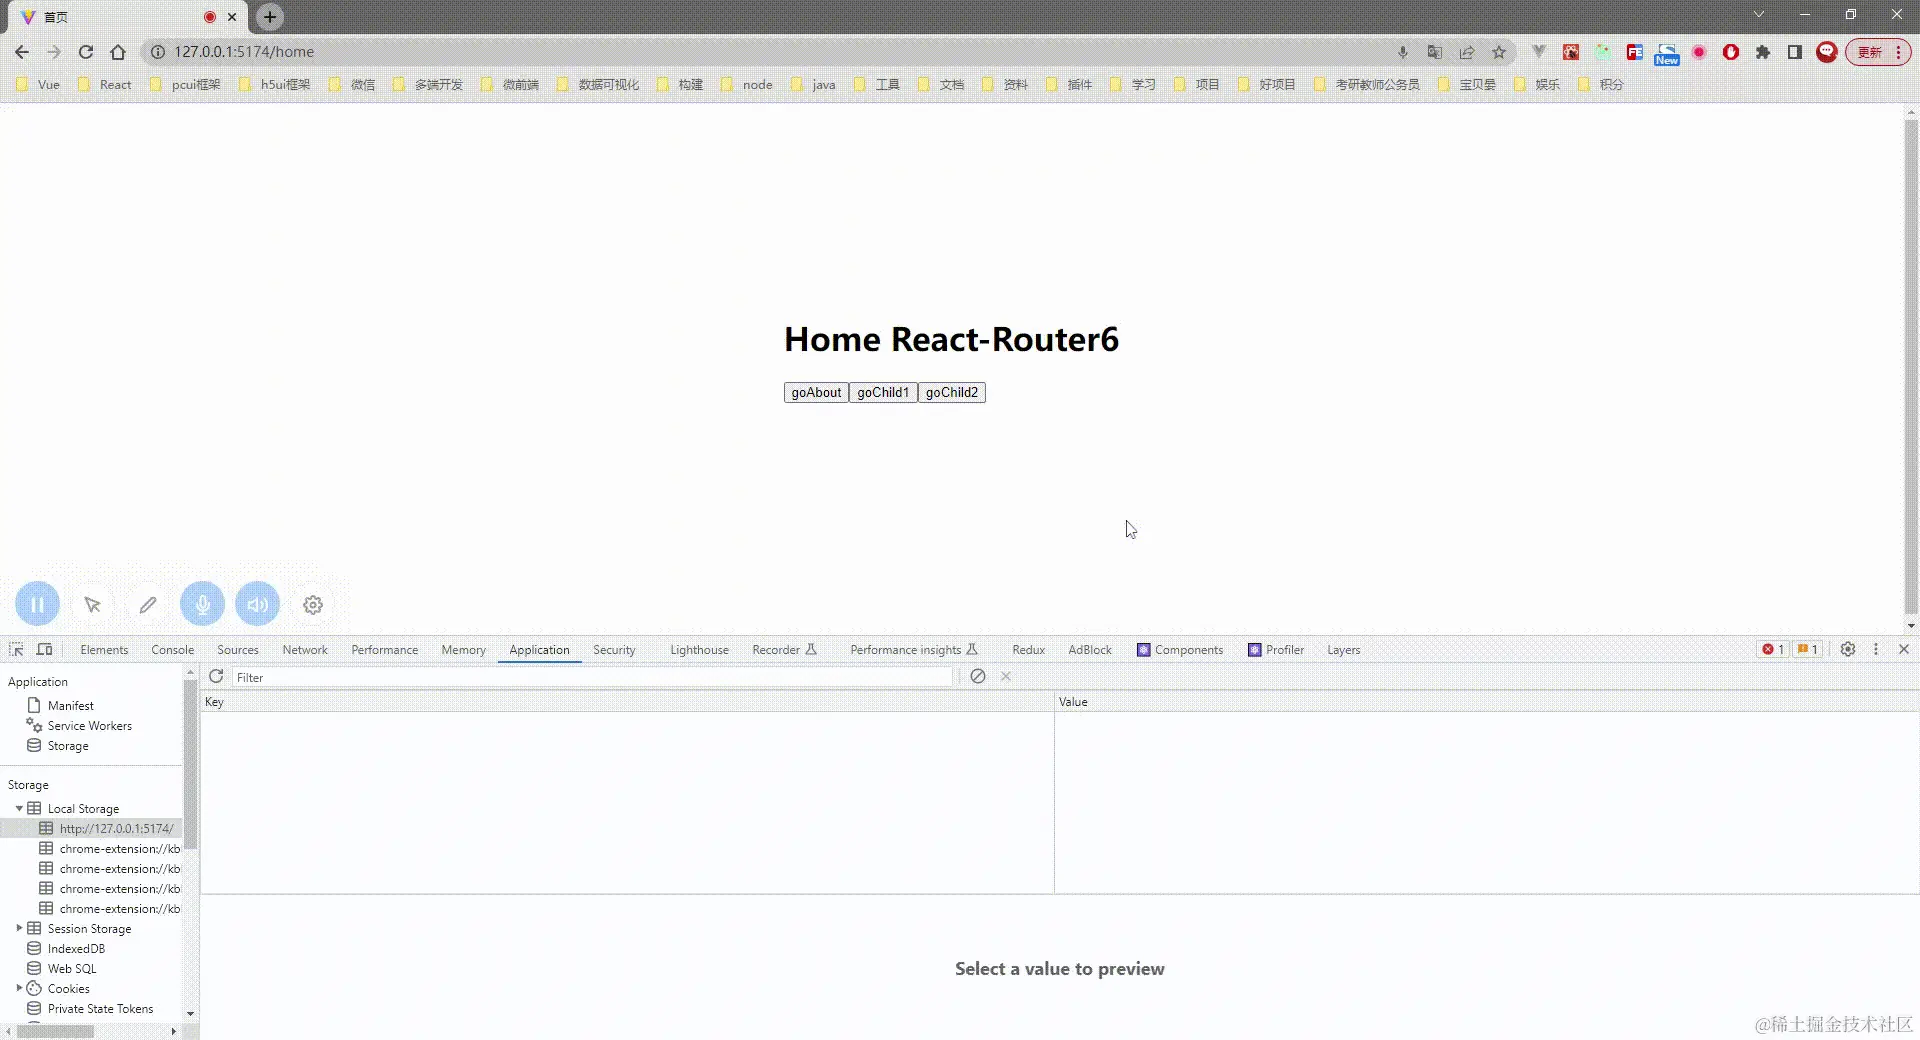Switch to the Sources tab
Viewport: 1920px width, 1040px height.
click(x=238, y=649)
